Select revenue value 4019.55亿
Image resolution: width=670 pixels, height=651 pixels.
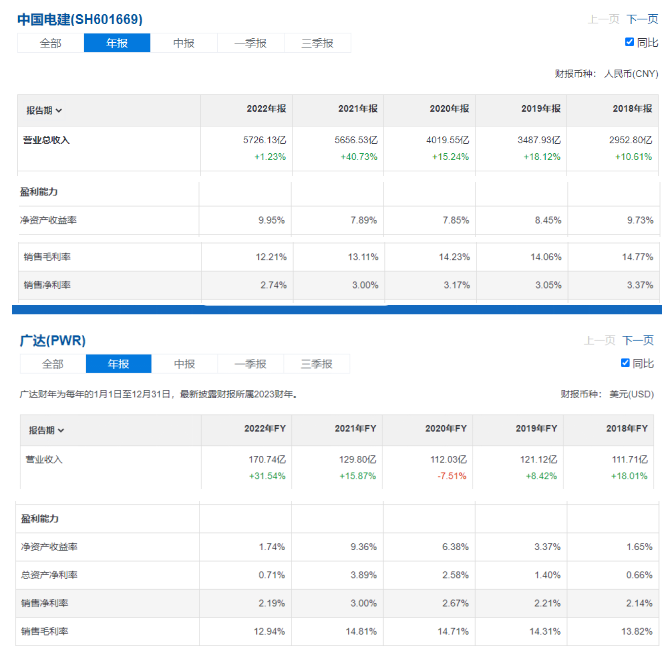click(x=448, y=140)
